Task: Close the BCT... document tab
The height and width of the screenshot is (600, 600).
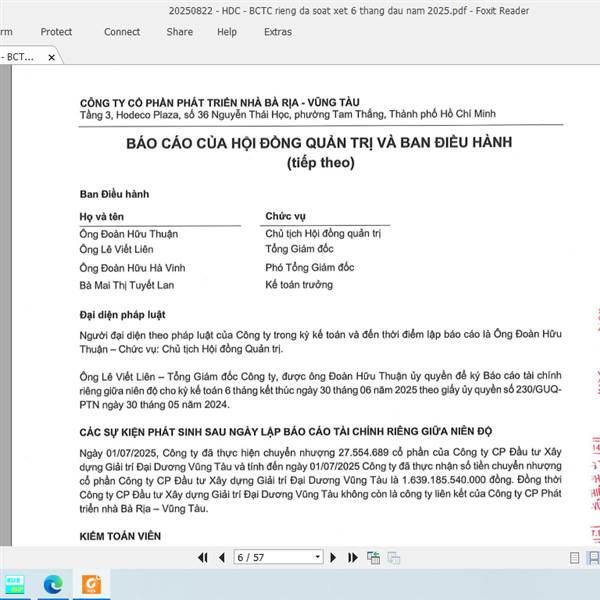Action: 51,57
